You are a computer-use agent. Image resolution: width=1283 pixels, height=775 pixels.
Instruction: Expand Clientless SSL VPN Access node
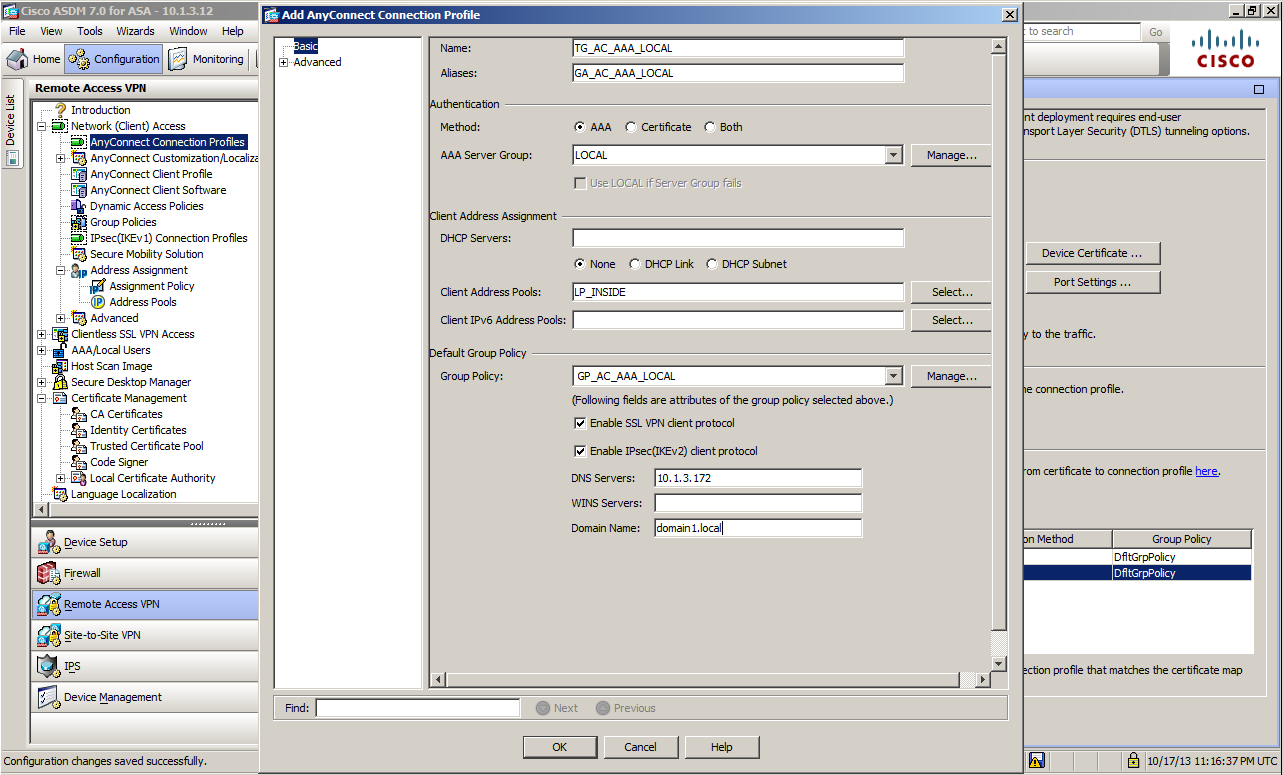click(x=41, y=334)
